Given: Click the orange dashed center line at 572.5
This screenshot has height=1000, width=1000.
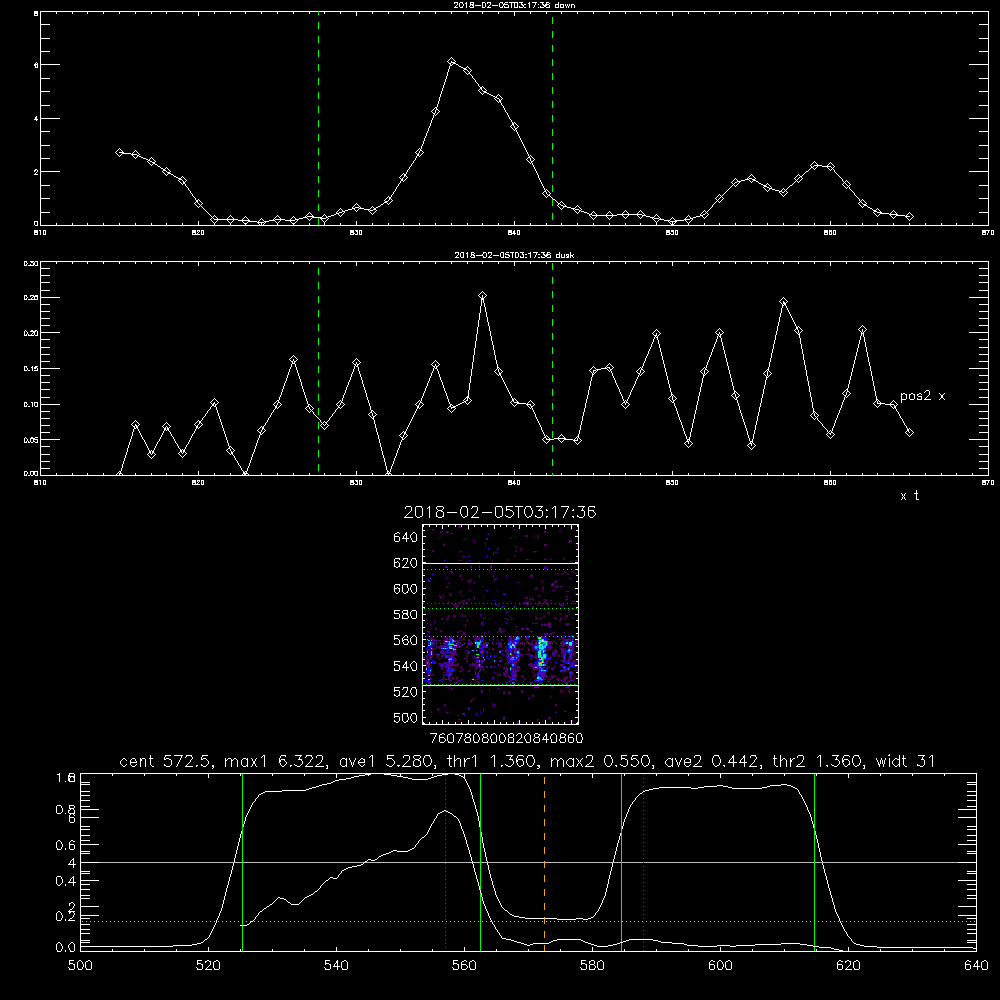Looking at the screenshot, I should point(544,861).
